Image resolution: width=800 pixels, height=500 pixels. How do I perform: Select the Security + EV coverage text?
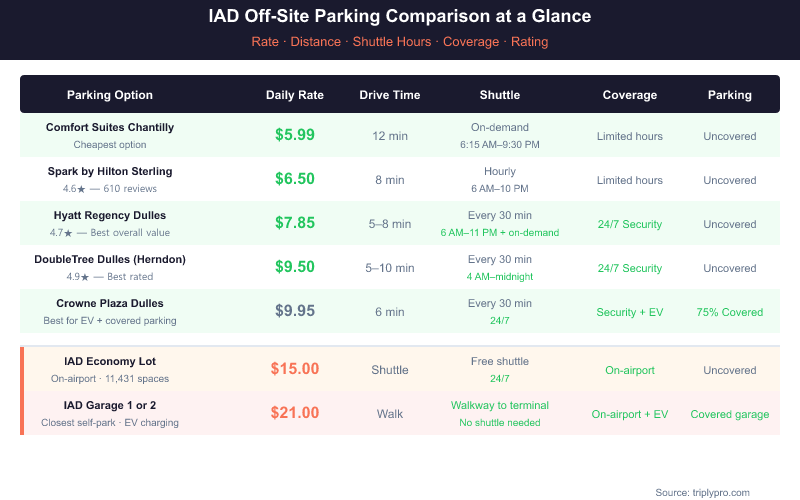630,312
